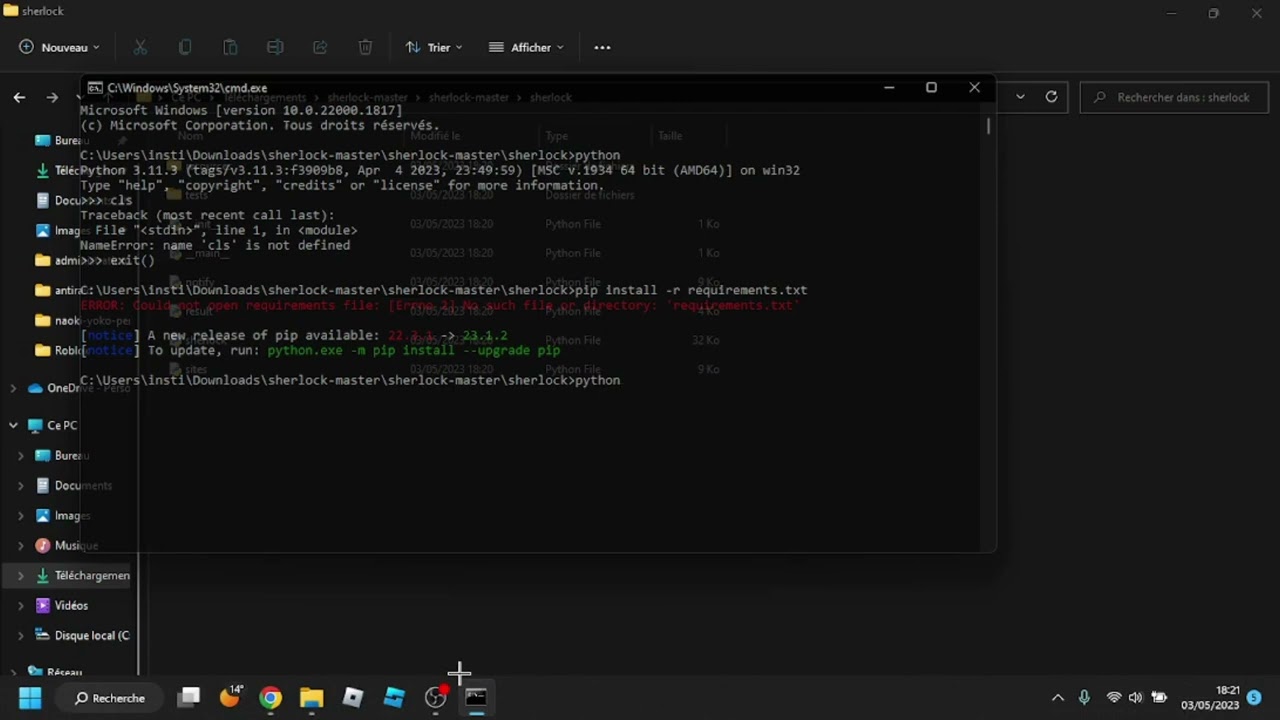Show hidden tray icons with the chevron
Viewport: 1280px width, 720px height.
[1057, 698]
